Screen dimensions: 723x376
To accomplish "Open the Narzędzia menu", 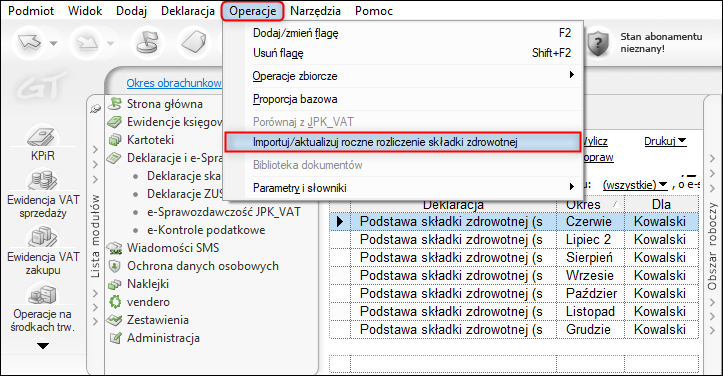I will [x=315, y=11].
